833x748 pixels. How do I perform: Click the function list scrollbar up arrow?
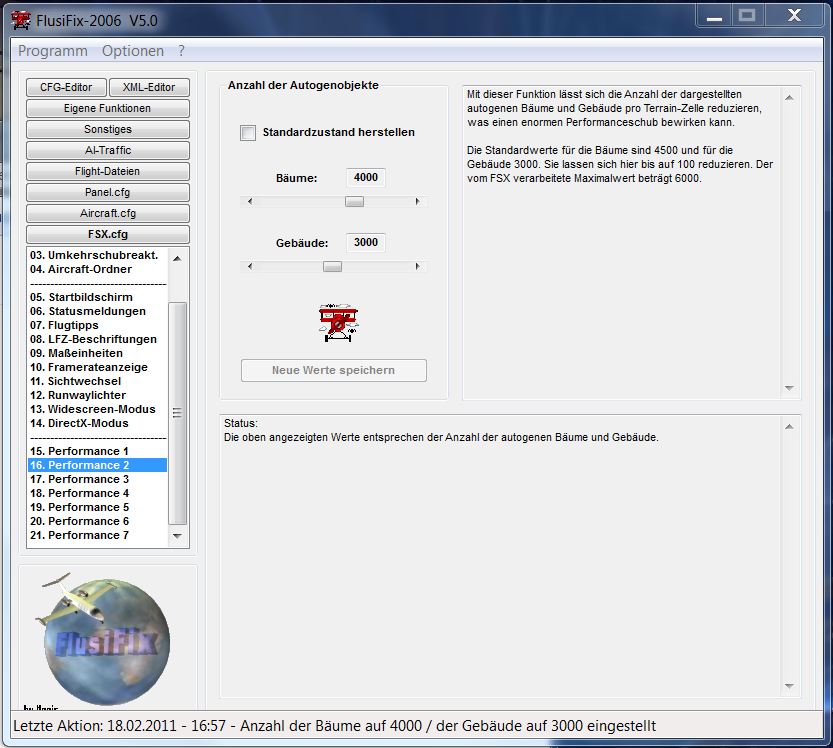point(177,258)
